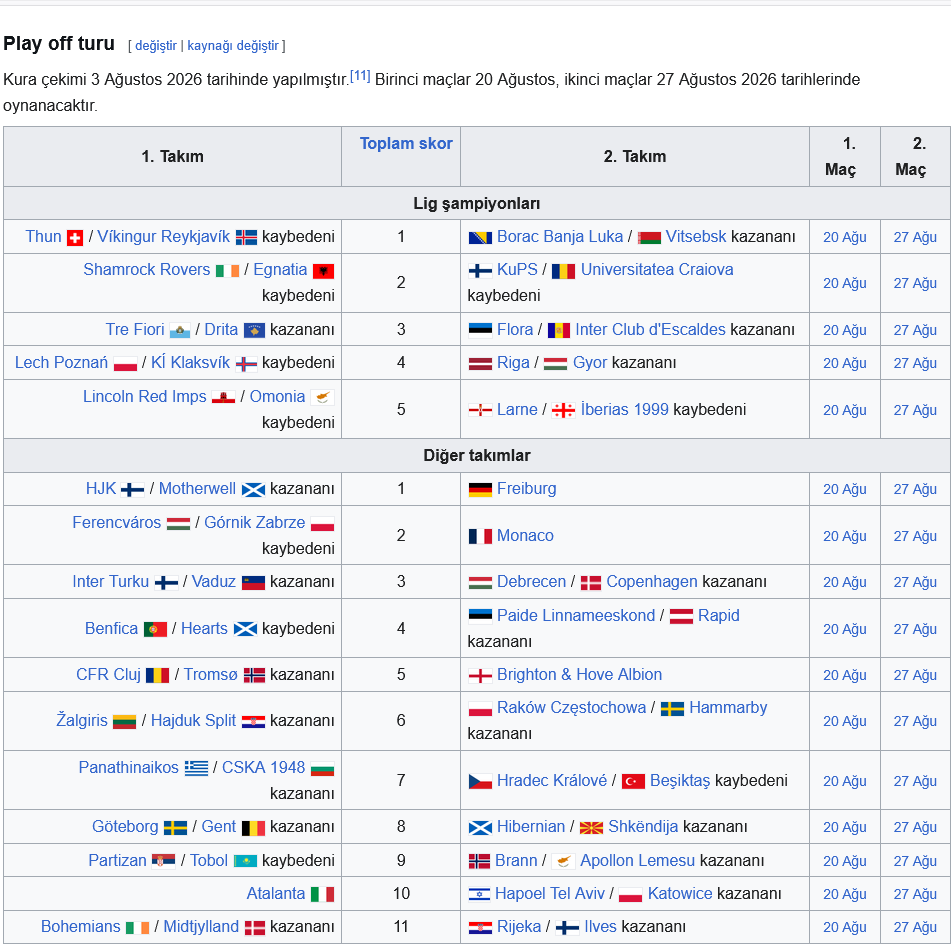This screenshot has width=951, height=944.
Task: Click the Liechtenstein flag beside Vaduz
Action: coord(254,582)
